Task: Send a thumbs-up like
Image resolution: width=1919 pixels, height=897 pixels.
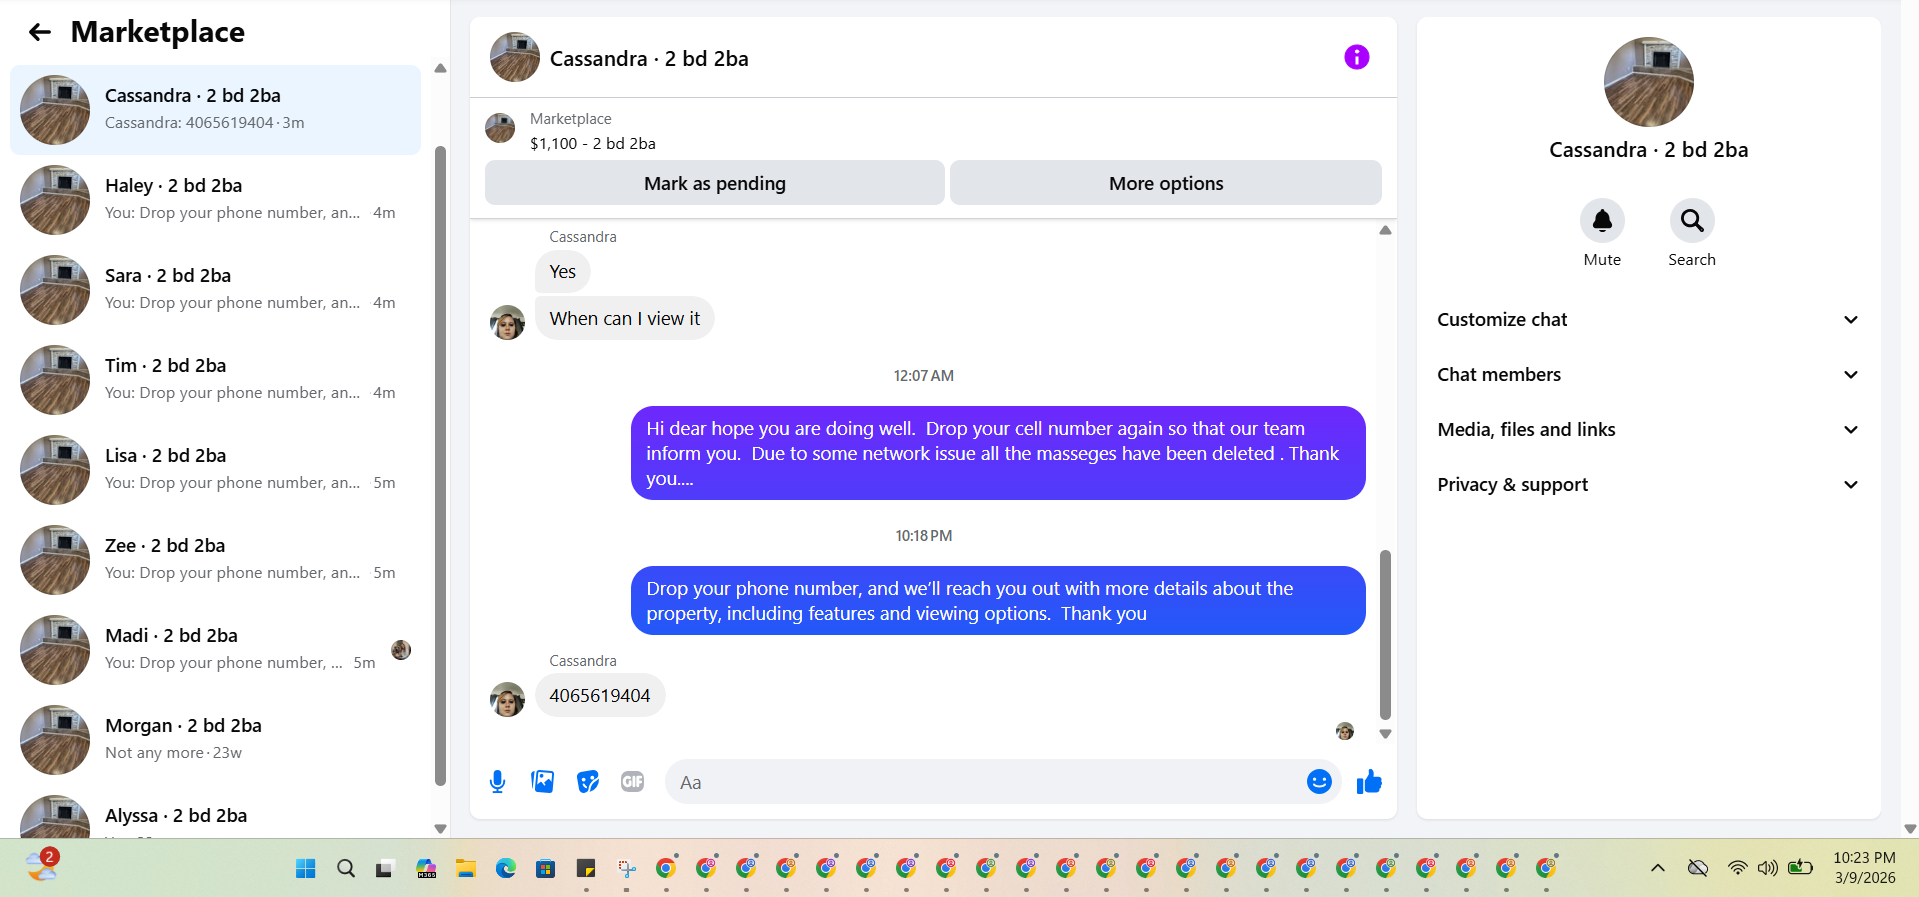Action: tap(1369, 782)
